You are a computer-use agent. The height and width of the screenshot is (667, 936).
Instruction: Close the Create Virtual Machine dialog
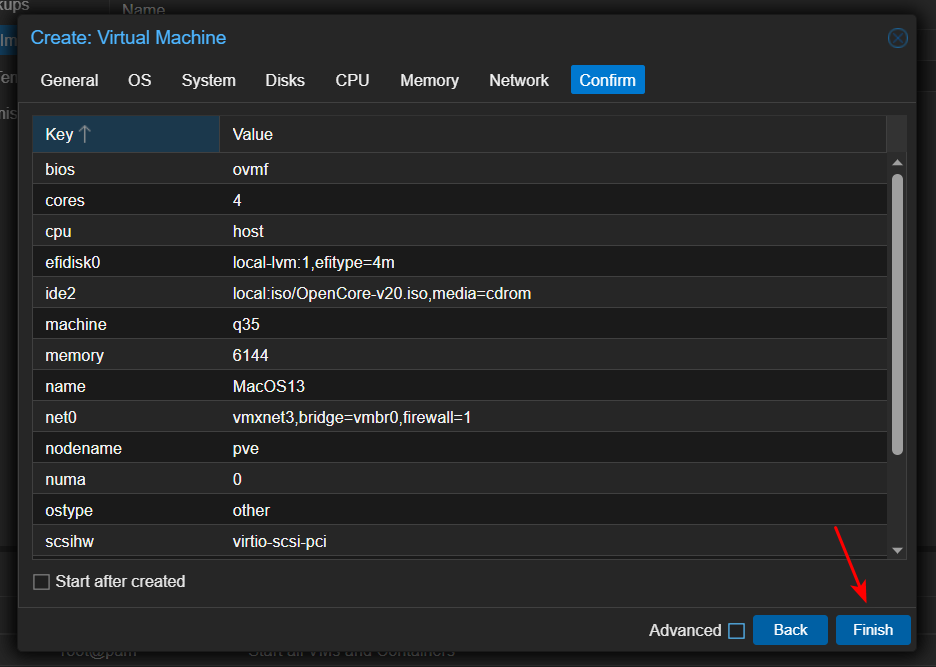897,38
